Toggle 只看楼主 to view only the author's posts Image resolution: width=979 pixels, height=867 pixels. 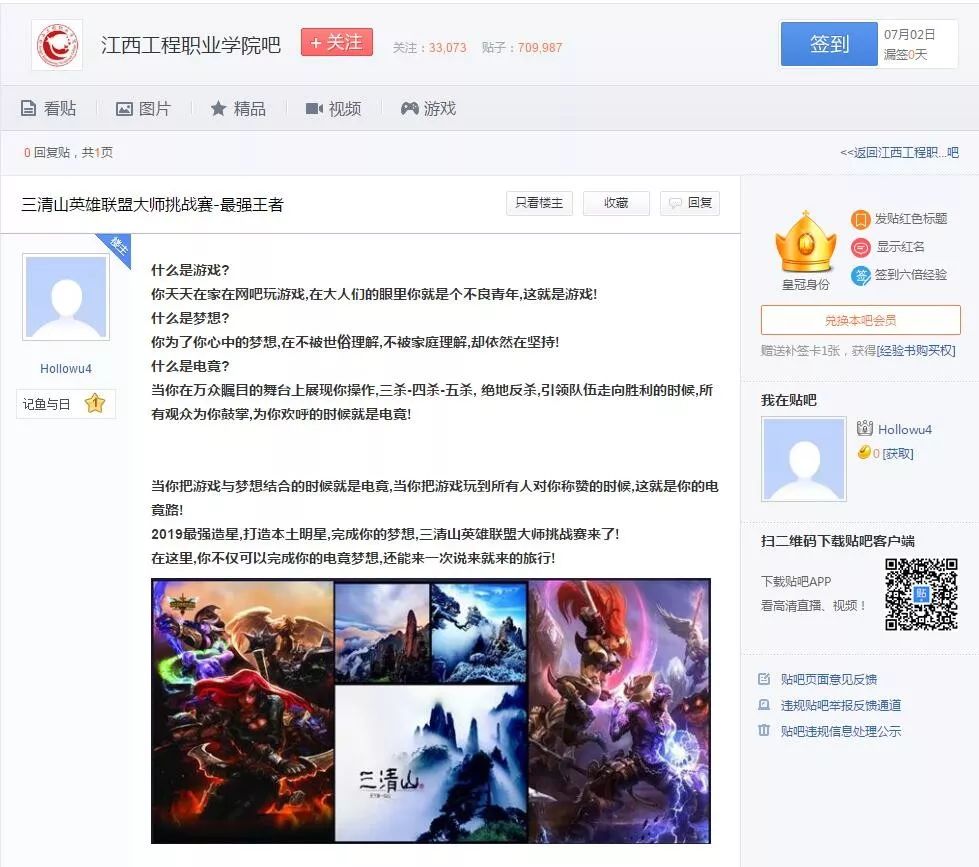click(x=539, y=203)
